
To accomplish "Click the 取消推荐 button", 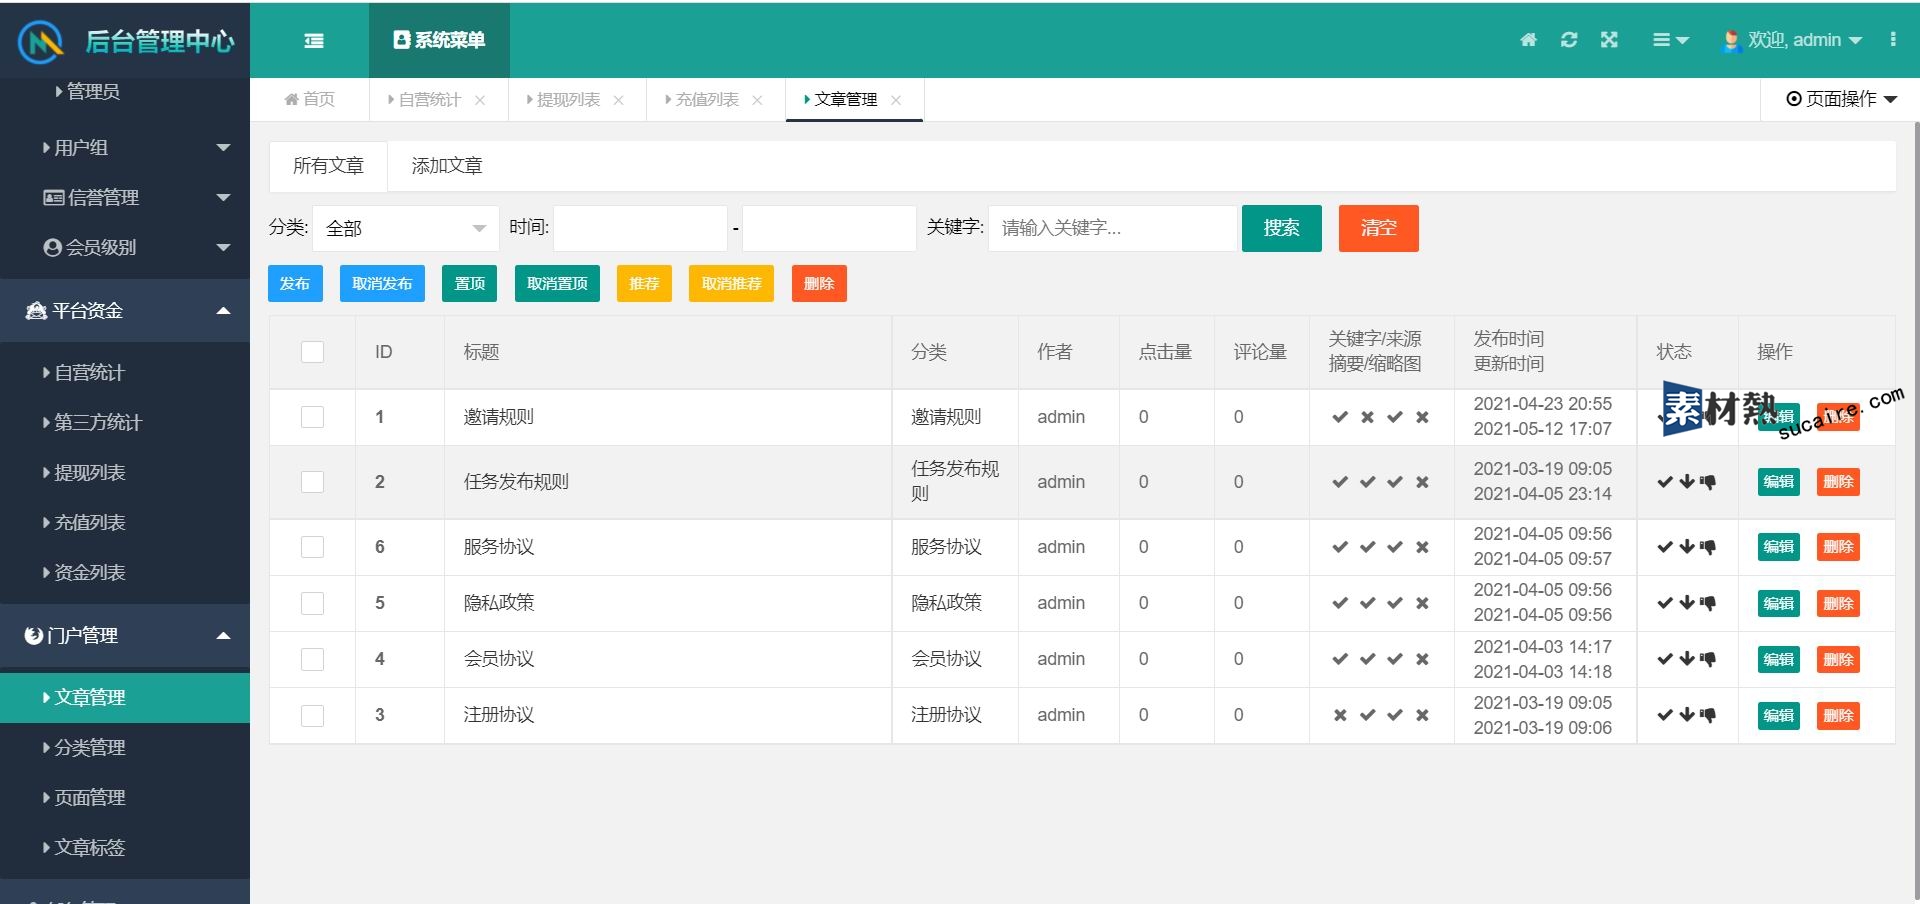I will click(732, 284).
